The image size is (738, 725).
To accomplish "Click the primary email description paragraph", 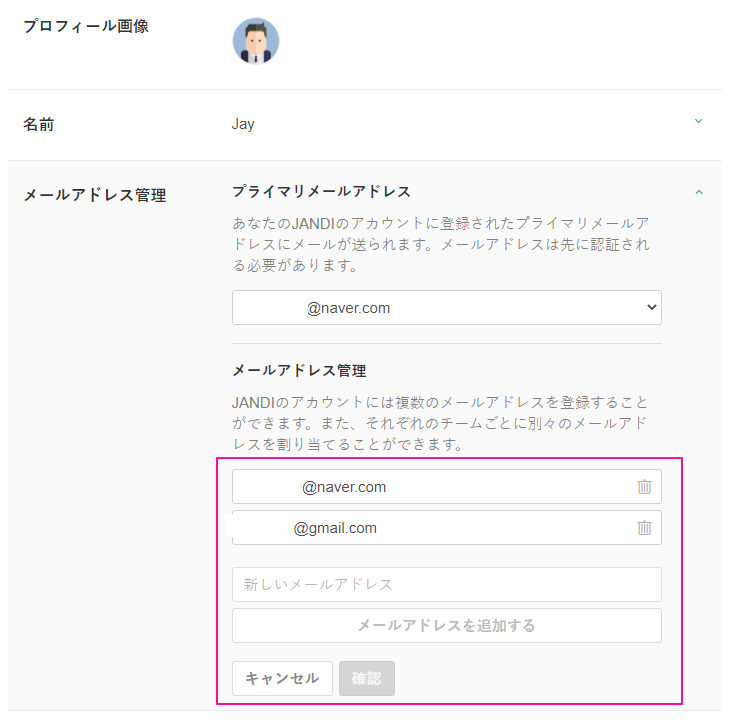I will [440, 244].
